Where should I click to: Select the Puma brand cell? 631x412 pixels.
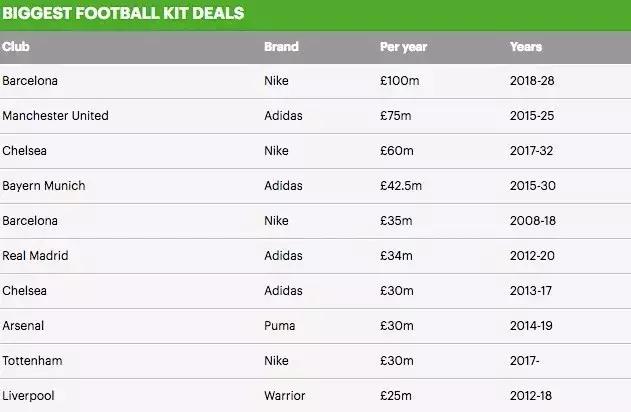click(279, 326)
